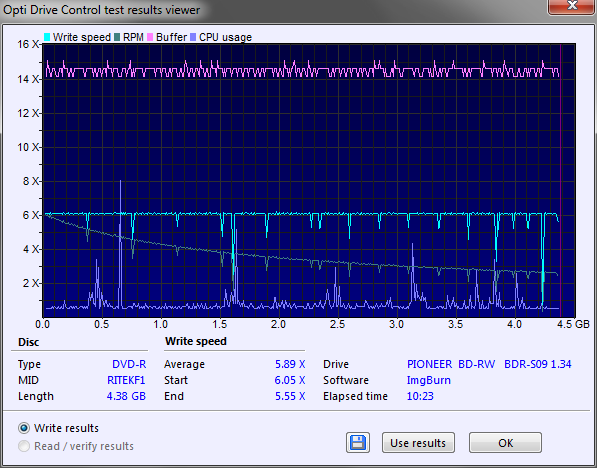Screen dimensions: 597x468
Task: Click the Use results button
Action: tap(418, 443)
